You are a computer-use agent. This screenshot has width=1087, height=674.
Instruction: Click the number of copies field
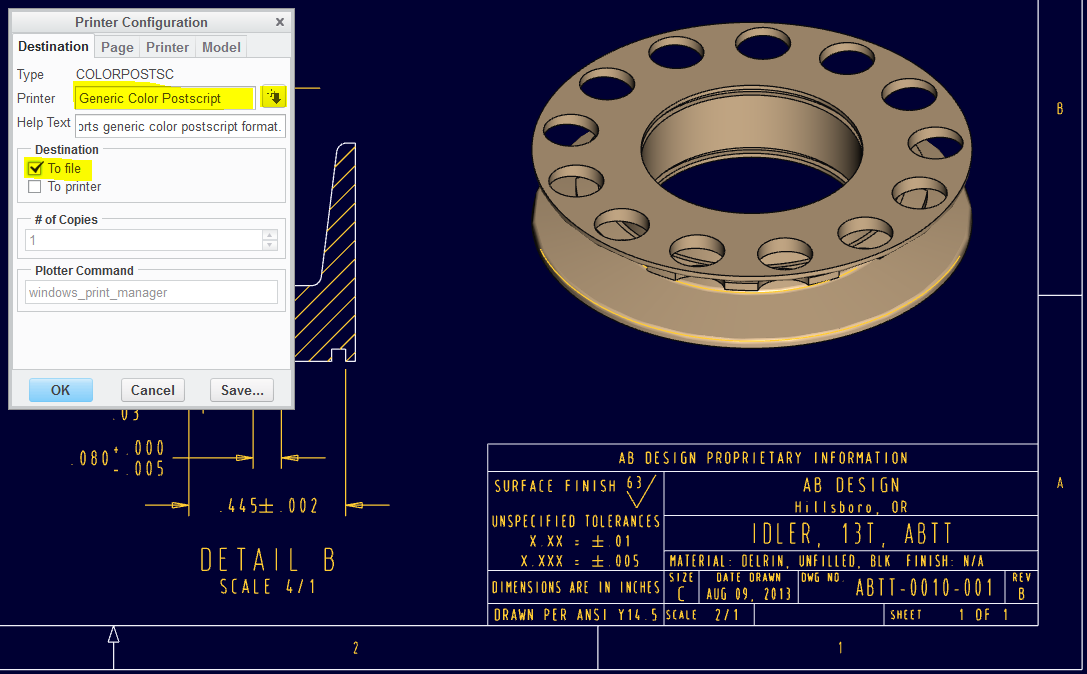click(x=144, y=240)
